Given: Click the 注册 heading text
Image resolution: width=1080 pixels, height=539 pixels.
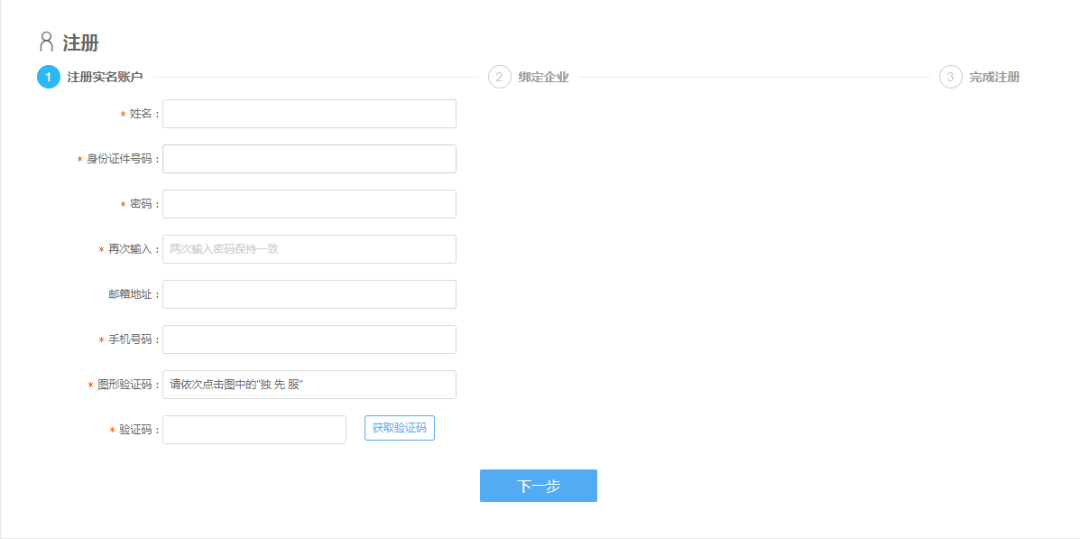Looking at the screenshot, I should (x=81, y=43).
